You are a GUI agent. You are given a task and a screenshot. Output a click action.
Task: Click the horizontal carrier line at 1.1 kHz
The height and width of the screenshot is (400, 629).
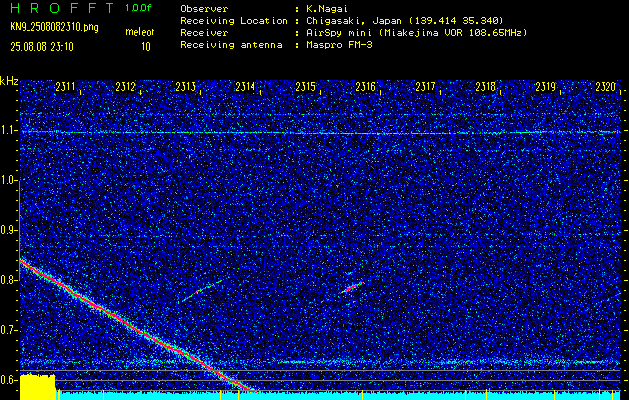pyautogui.click(x=320, y=132)
